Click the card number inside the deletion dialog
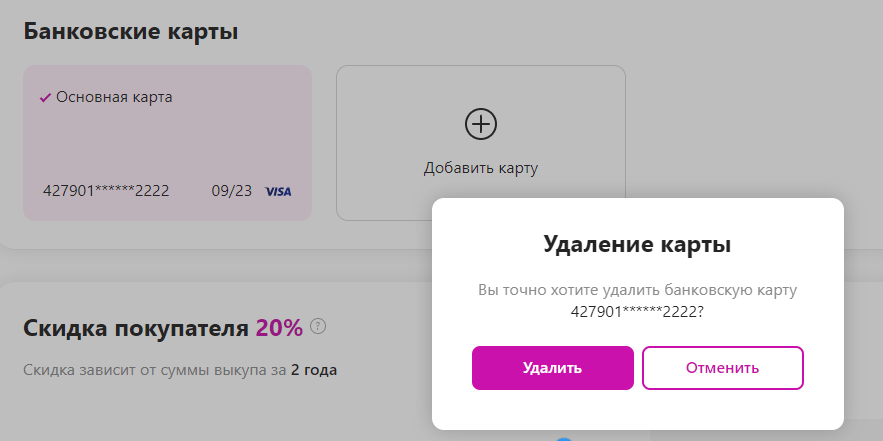Image resolution: width=883 pixels, height=441 pixels. (636, 312)
